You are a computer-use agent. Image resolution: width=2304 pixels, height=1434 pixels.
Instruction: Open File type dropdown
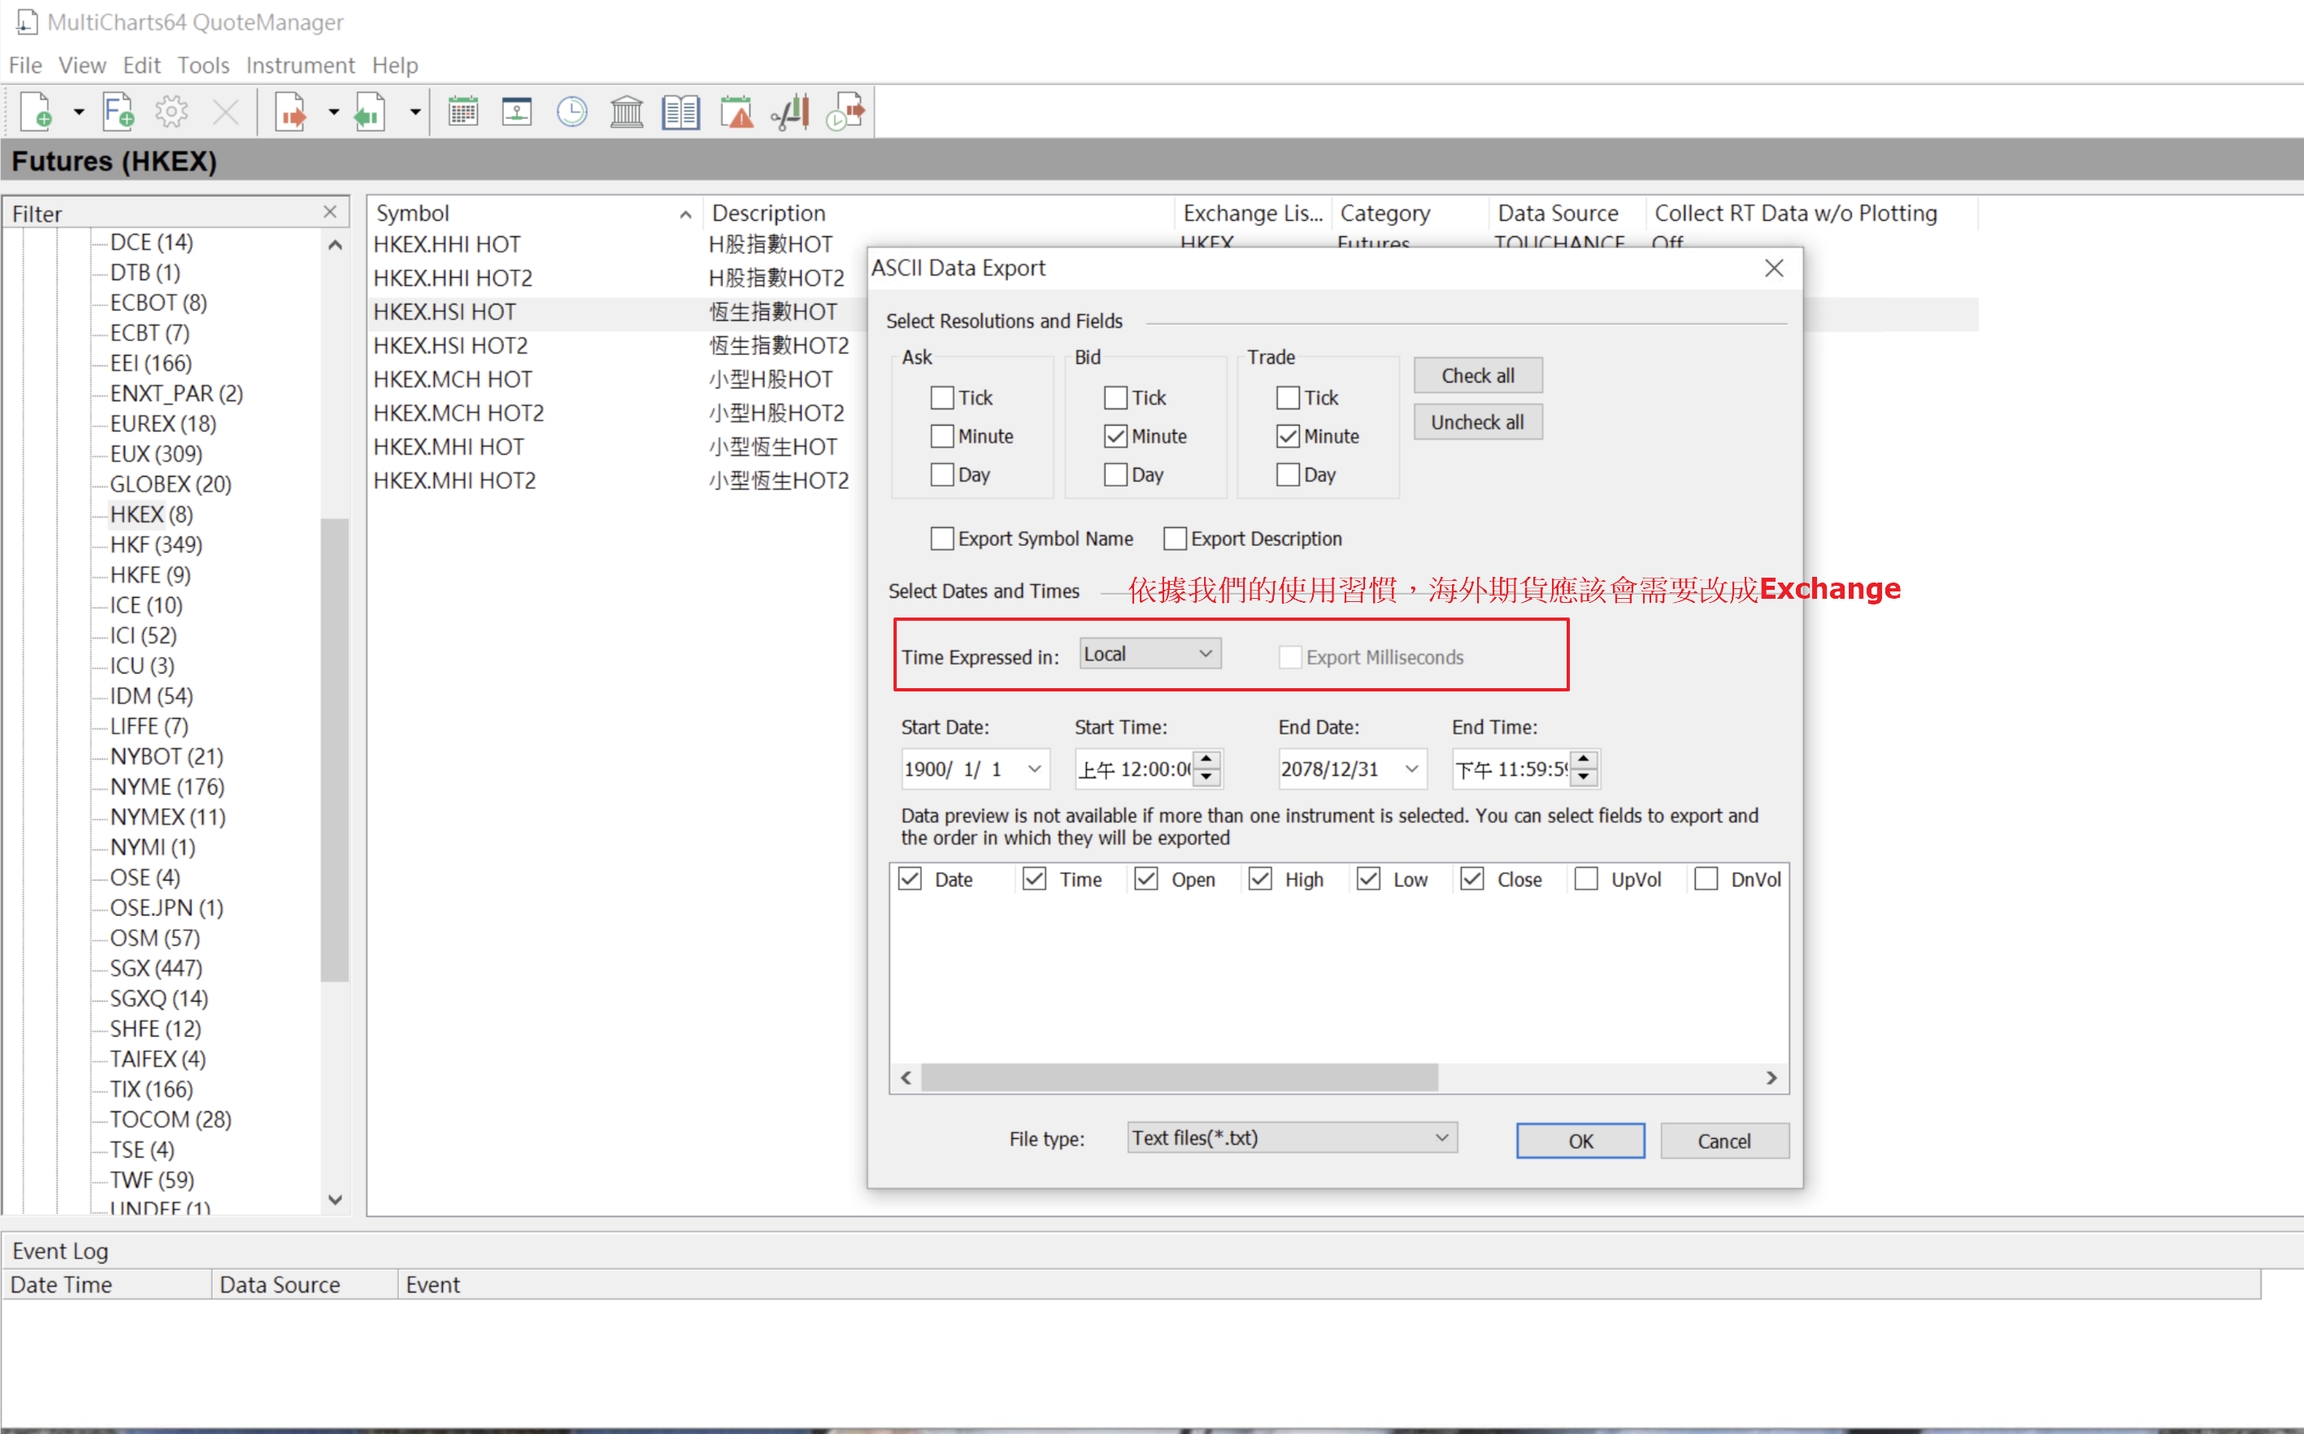[1291, 1138]
